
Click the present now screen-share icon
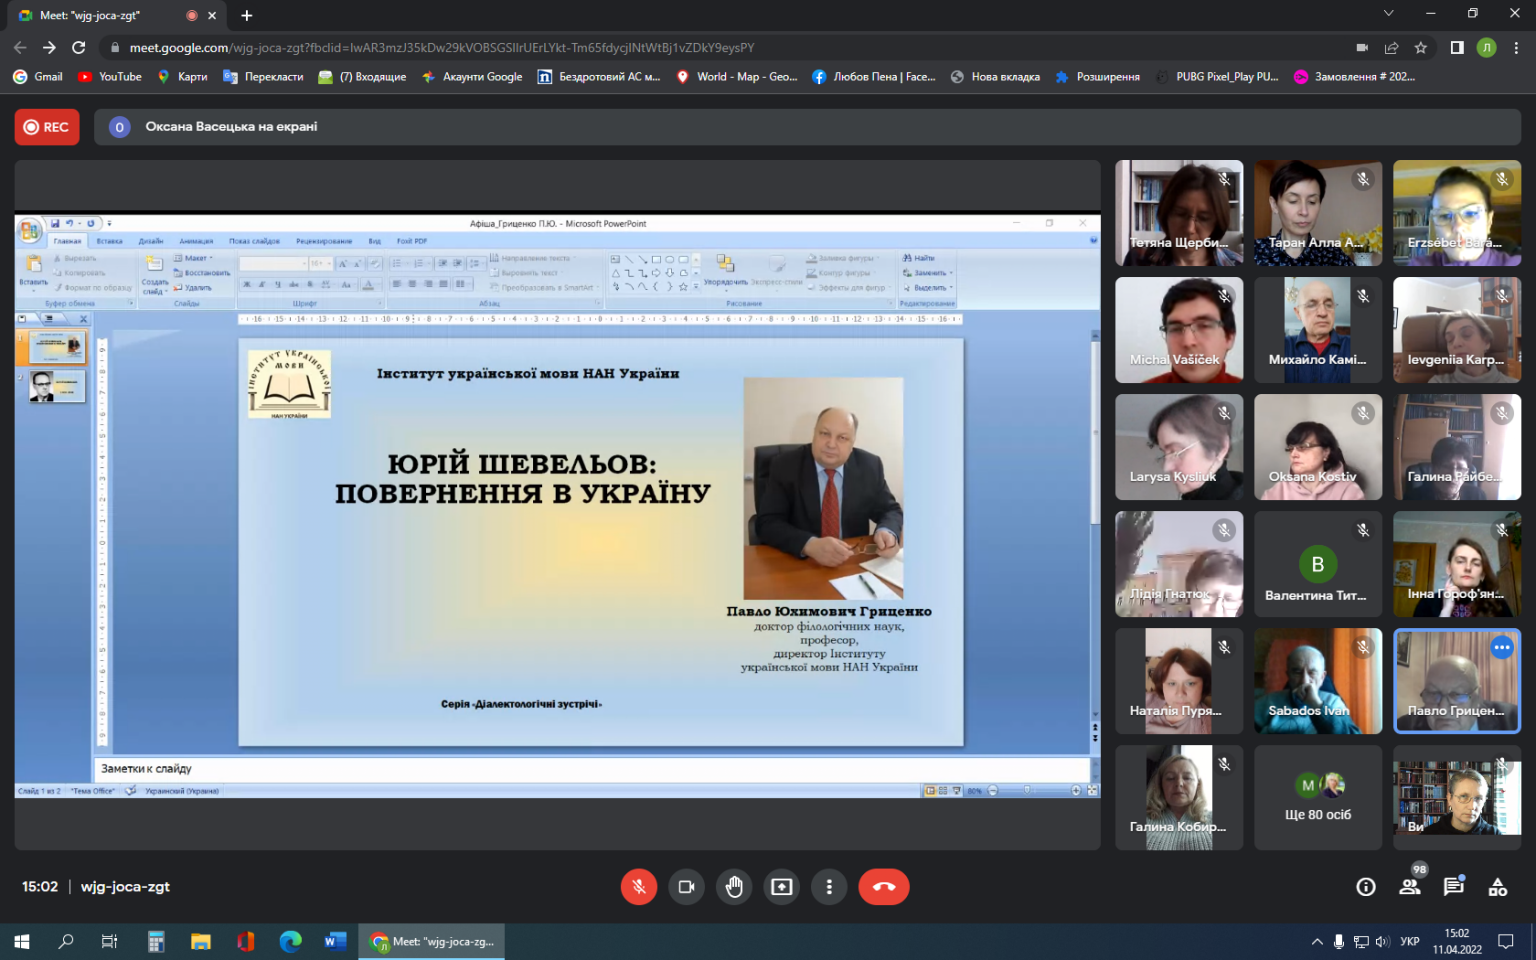(781, 887)
